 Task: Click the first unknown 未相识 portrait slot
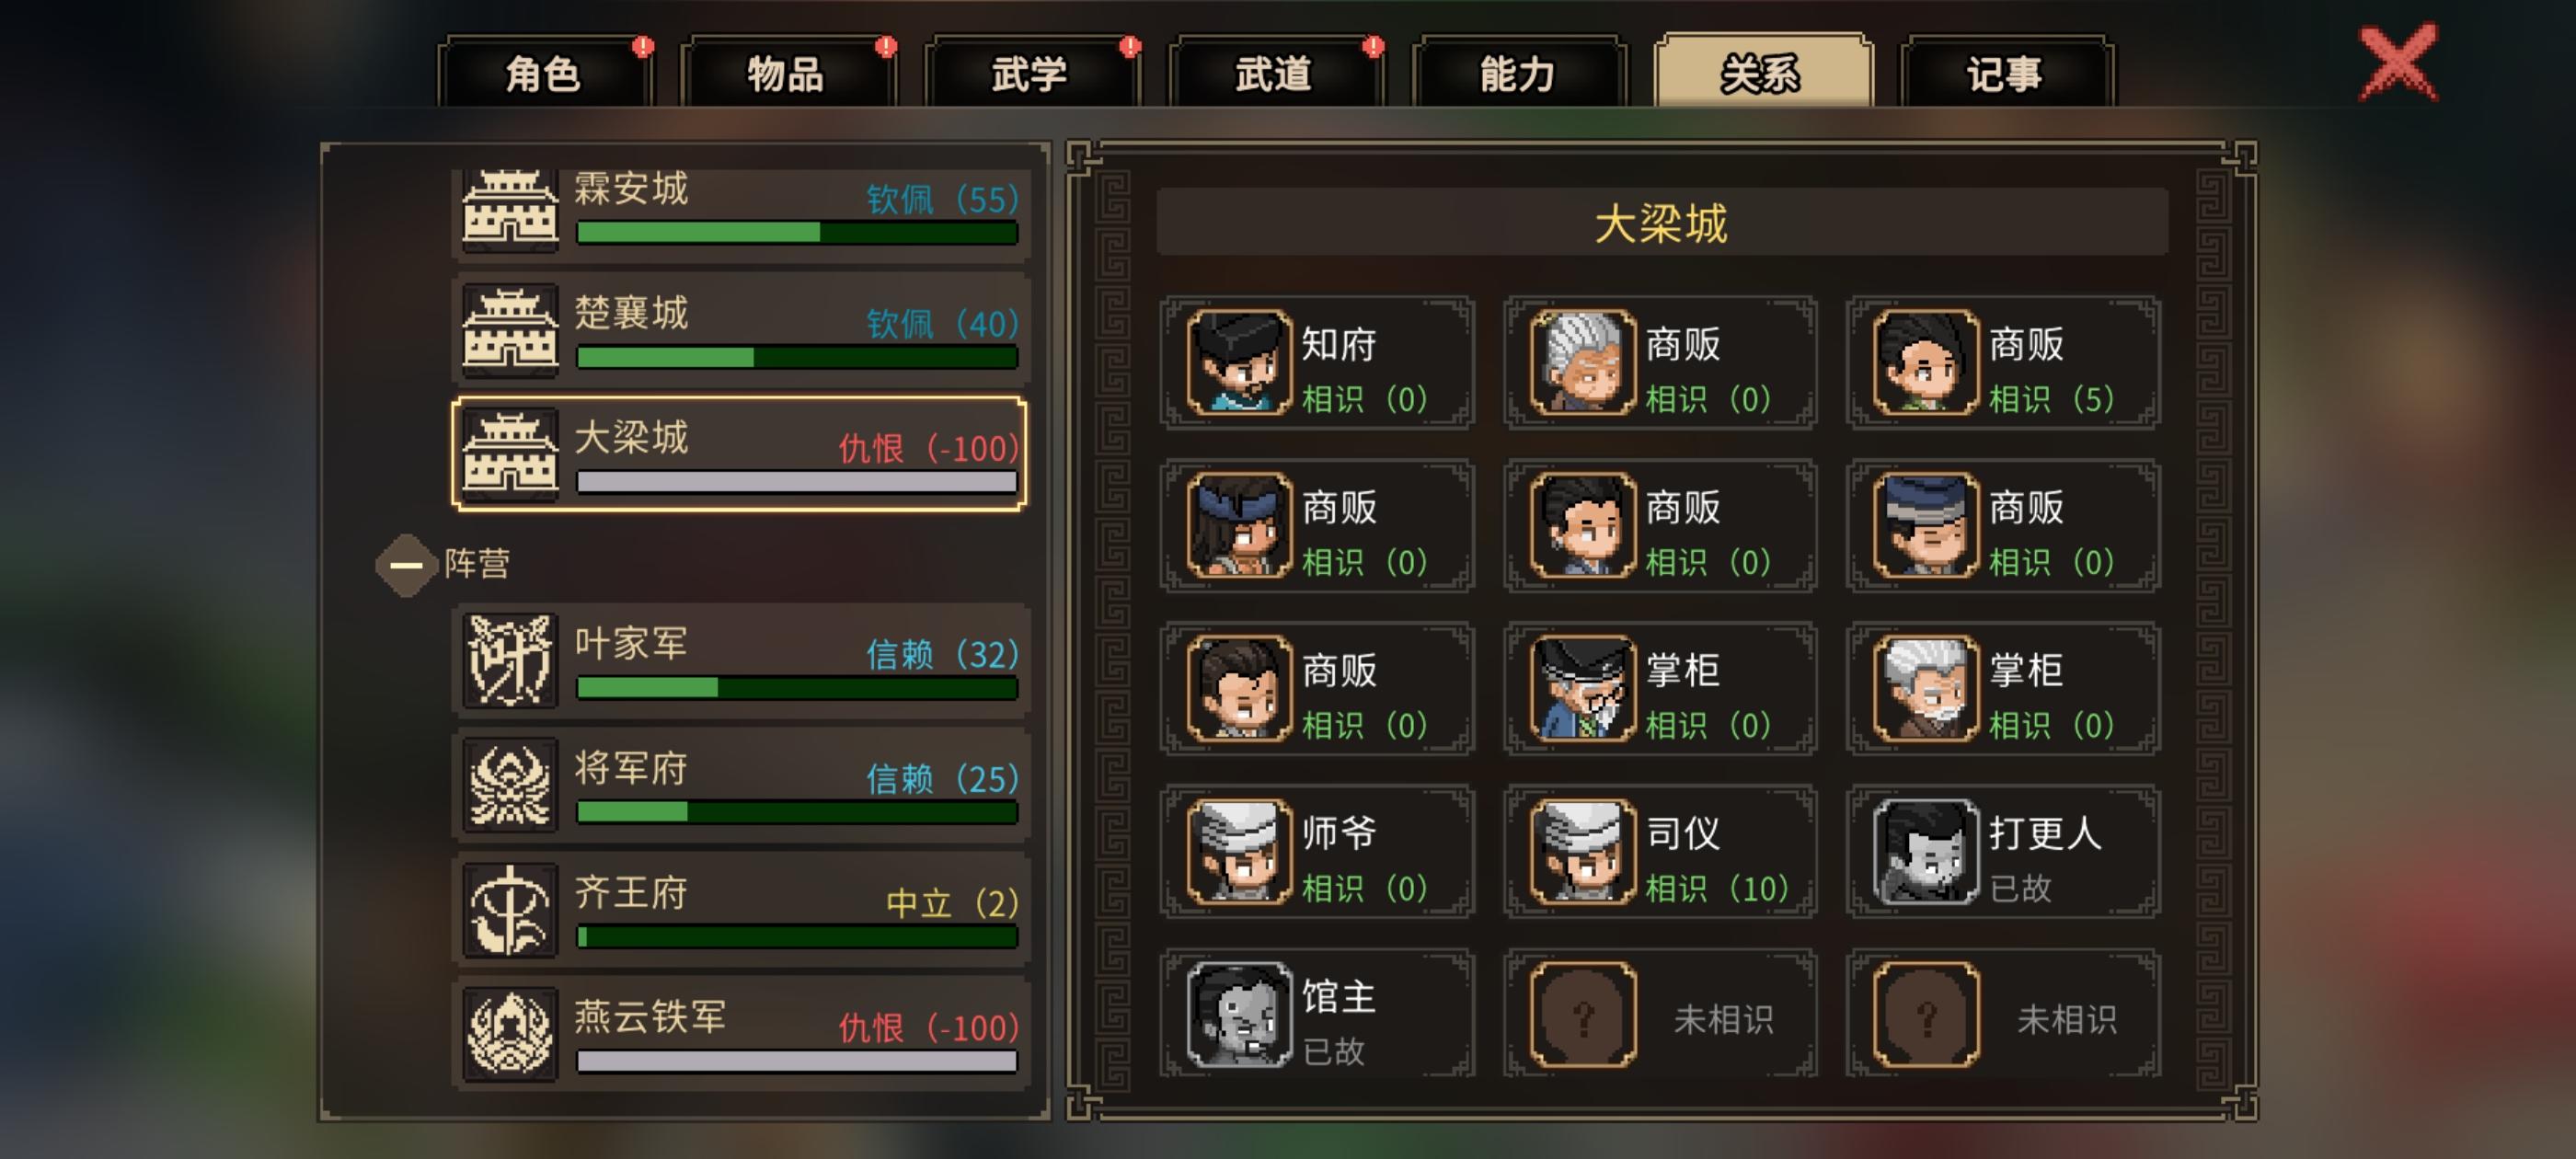1583,1015
